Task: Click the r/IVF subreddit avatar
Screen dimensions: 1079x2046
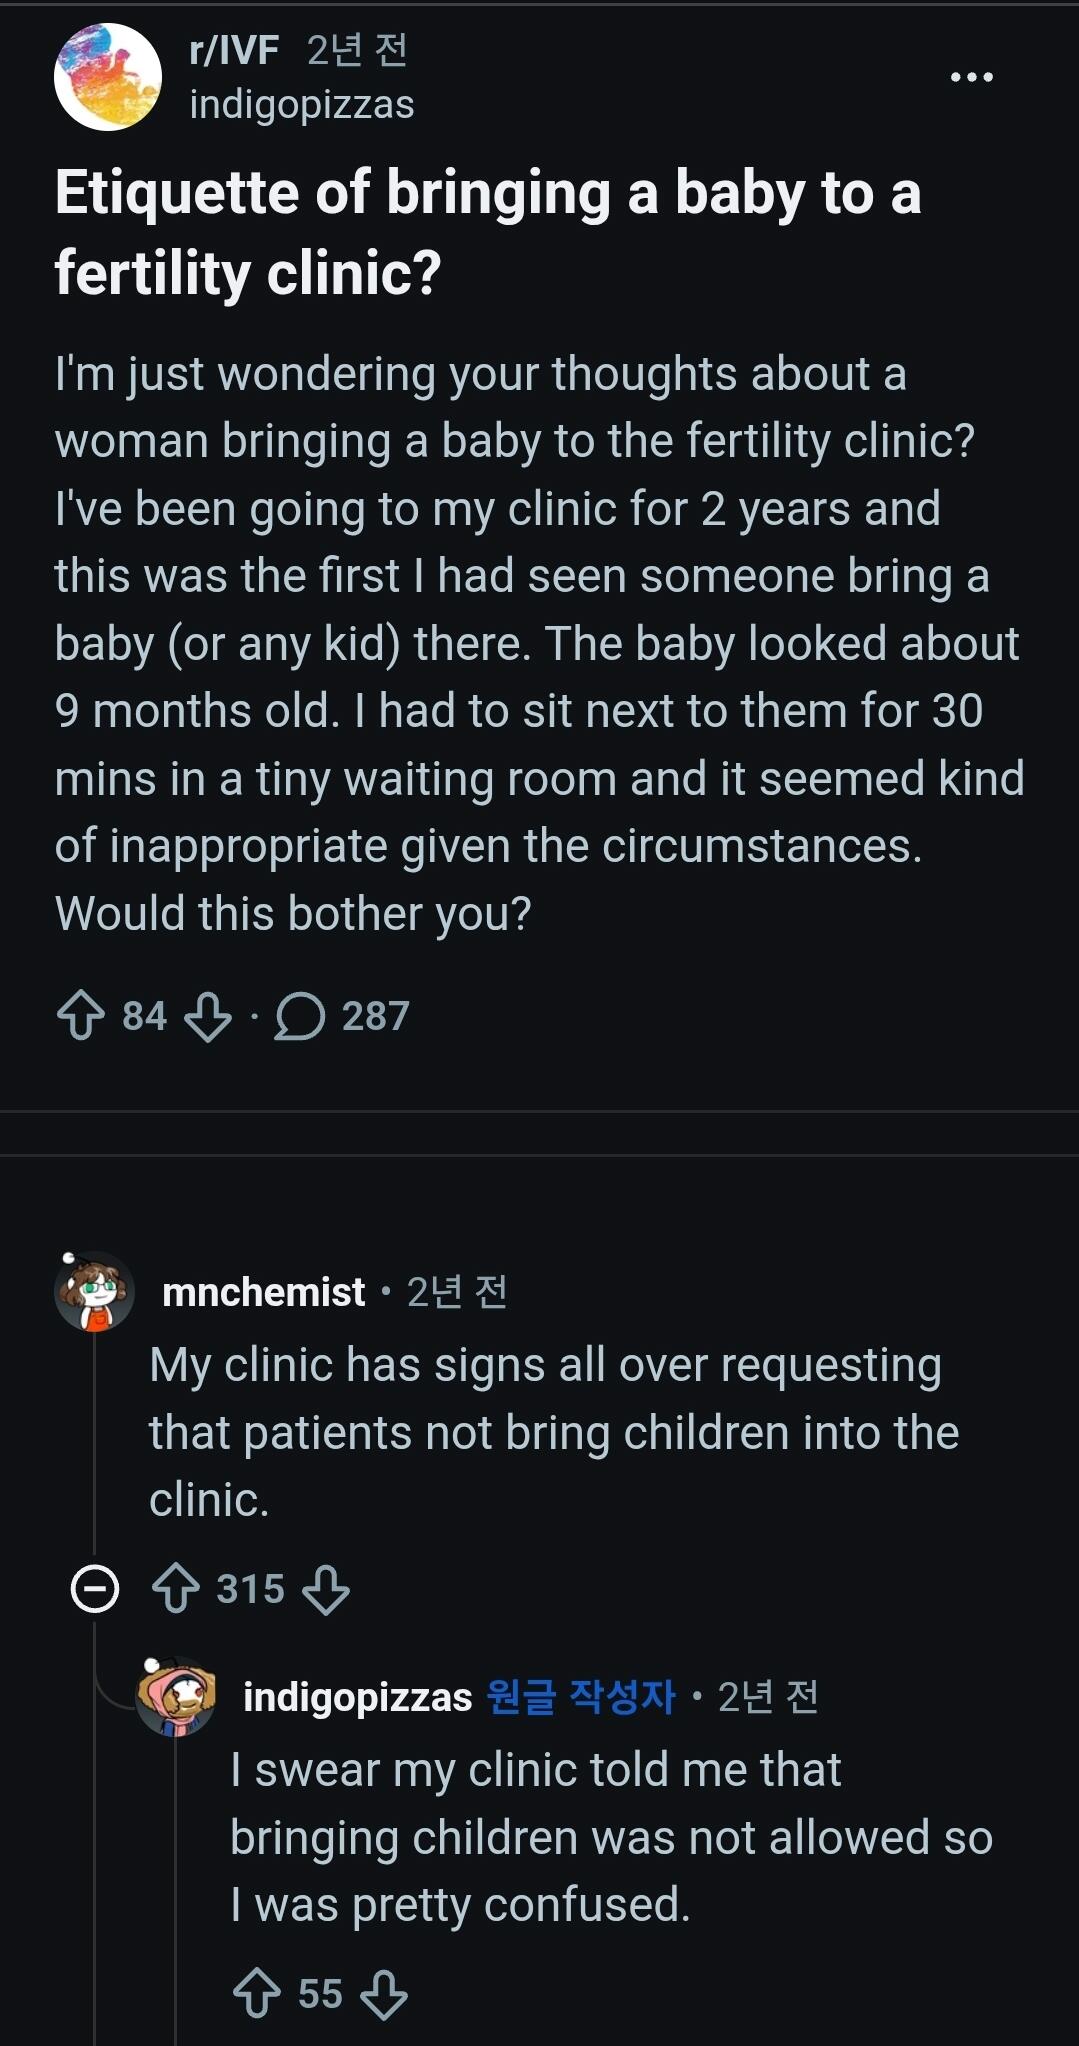Action: (108, 77)
